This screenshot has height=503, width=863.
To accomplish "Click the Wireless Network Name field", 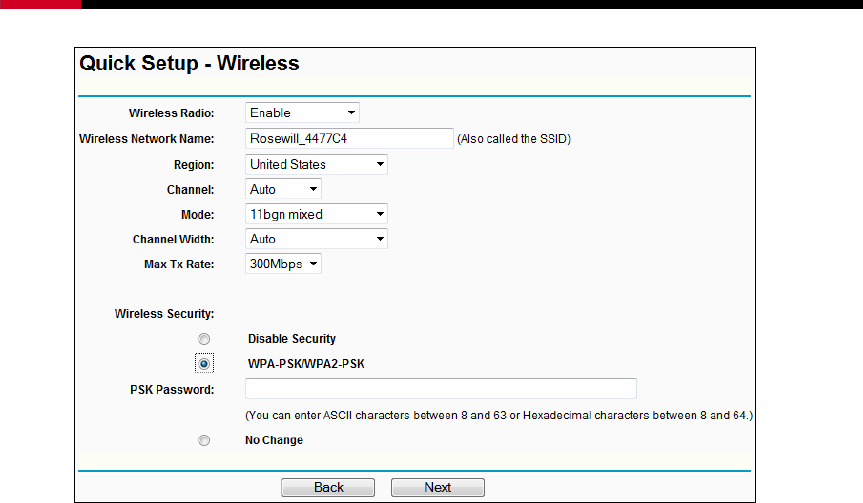I will point(349,139).
